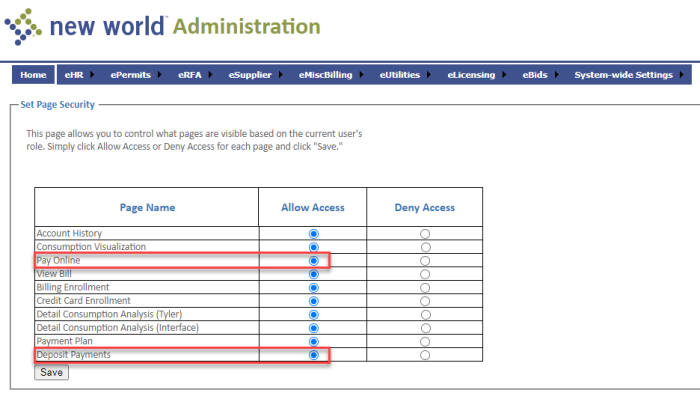Select Deny Access for Pay Online

pos(425,261)
